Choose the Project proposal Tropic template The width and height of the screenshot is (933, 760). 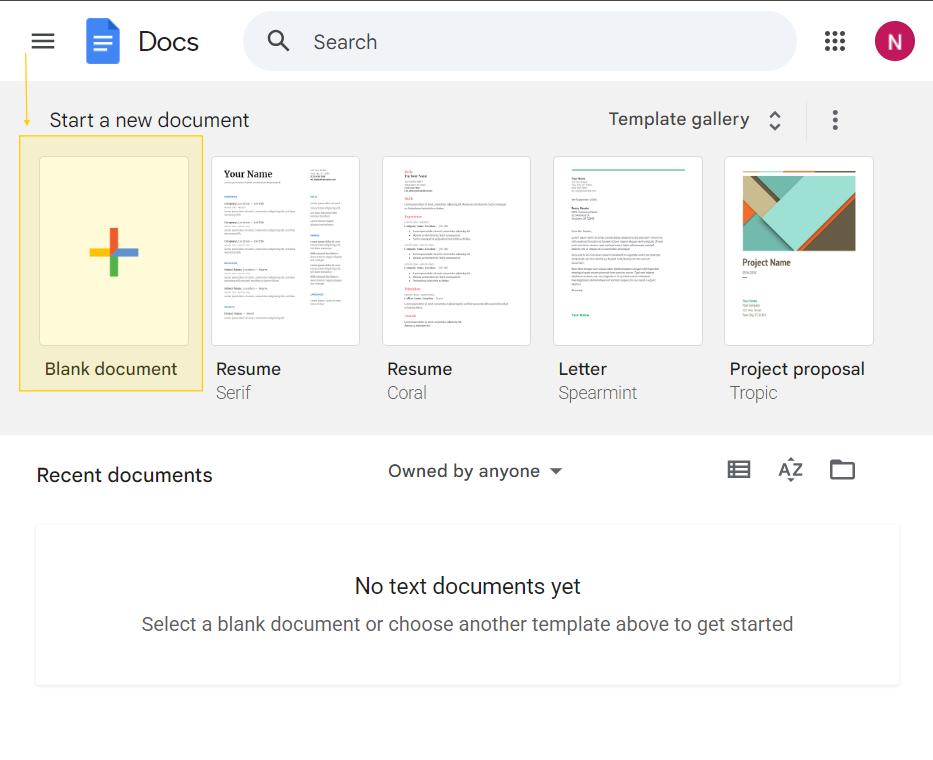[x=799, y=251]
